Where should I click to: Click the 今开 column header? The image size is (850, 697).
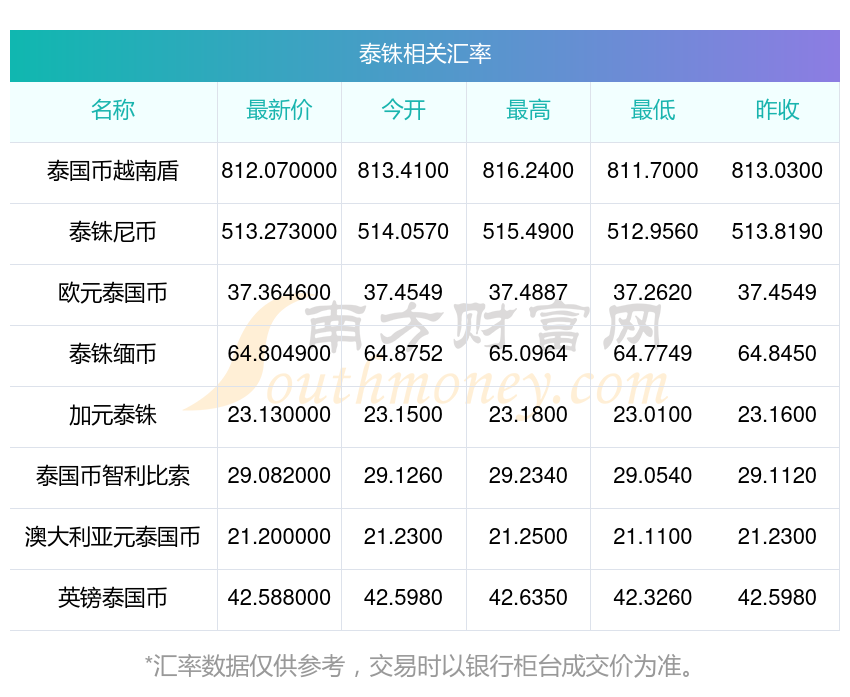pyautogui.click(x=403, y=110)
